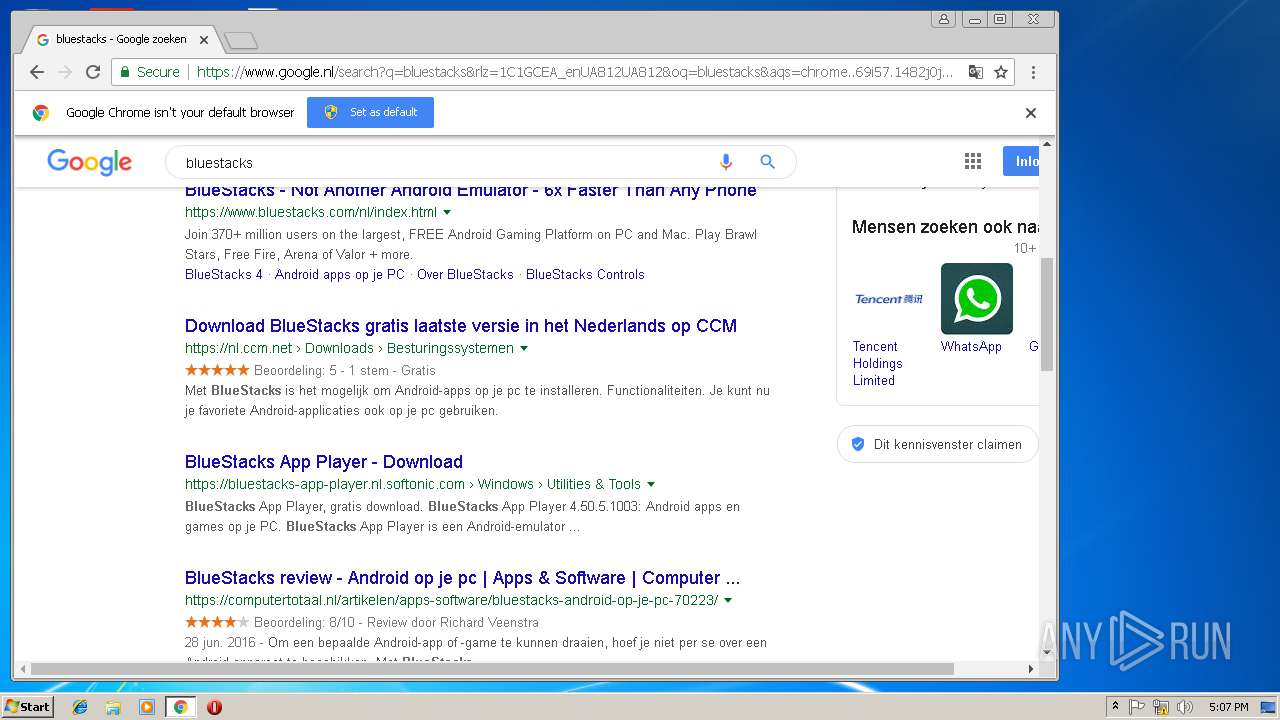This screenshot has height=720, width=1280.
Task: Open Android apps op je PC sitelink
Action: [340, 274]
